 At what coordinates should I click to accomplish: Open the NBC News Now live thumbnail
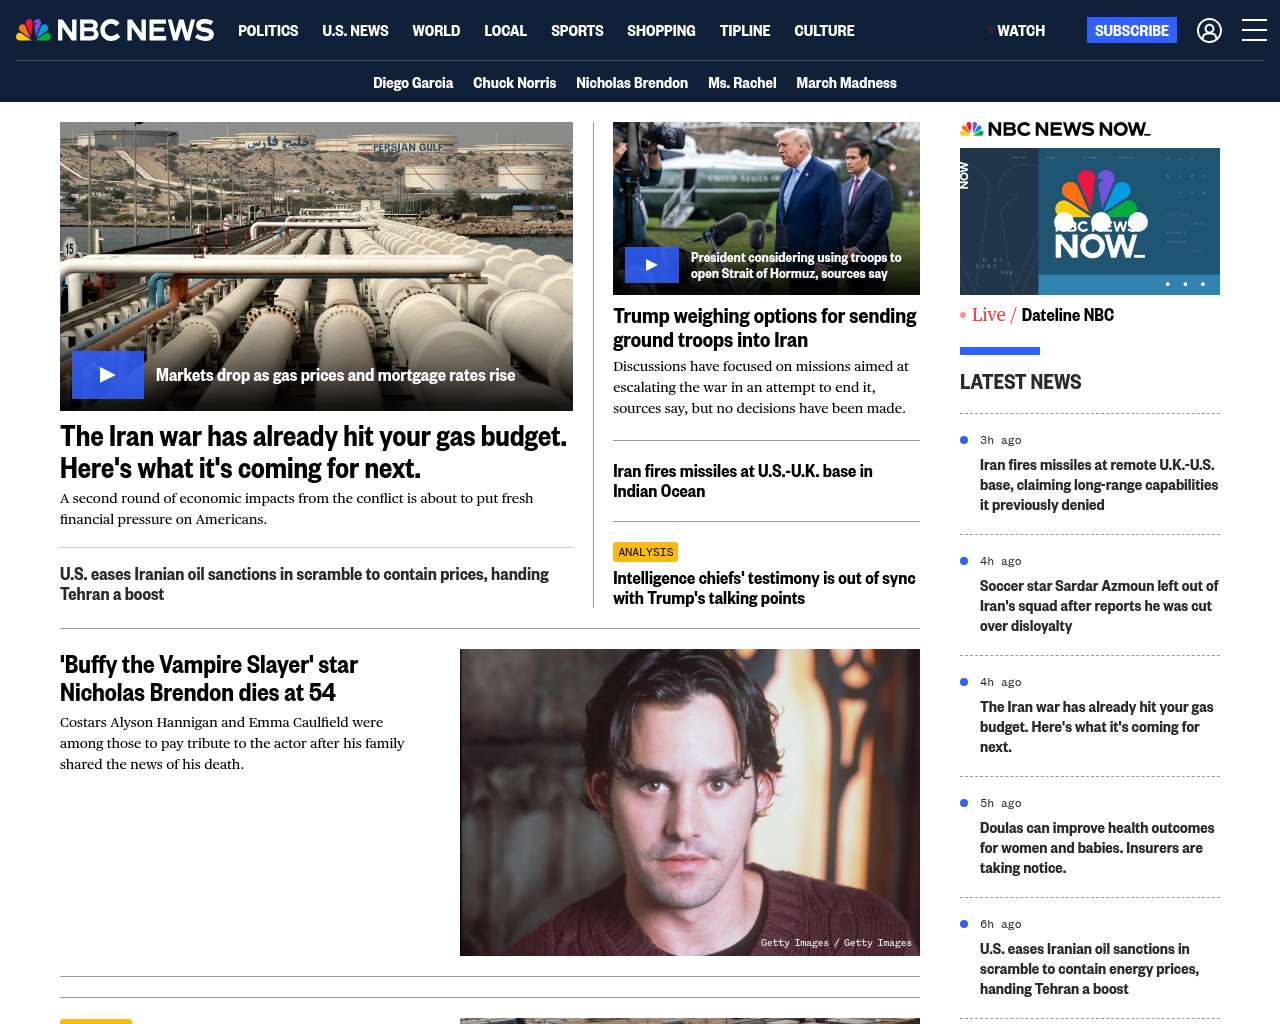[x=1089, y=221]
